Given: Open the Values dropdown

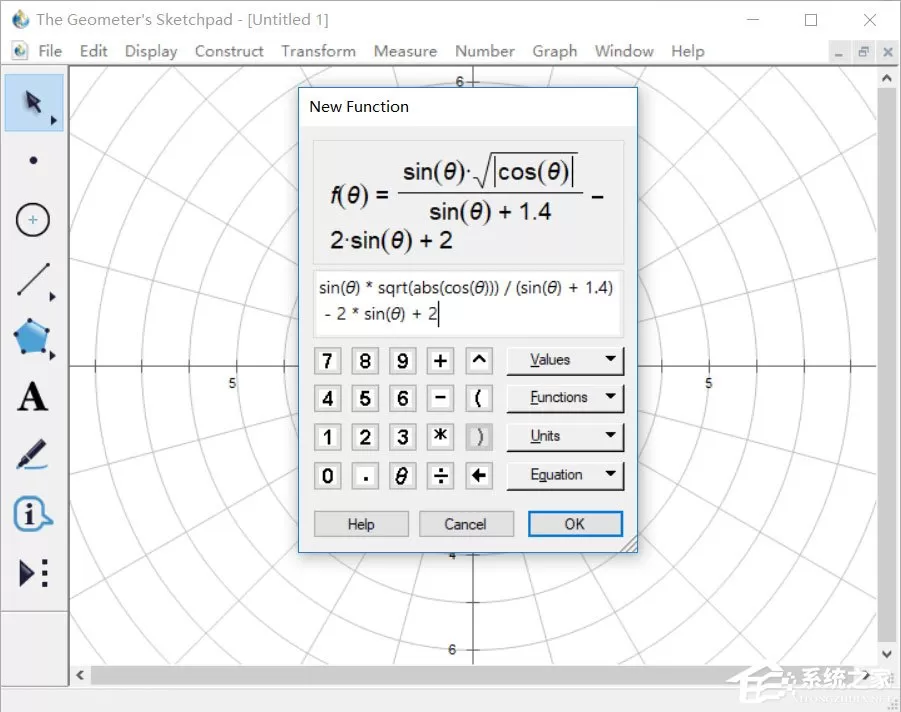Looking at the screenshot, I should [565, 360].
